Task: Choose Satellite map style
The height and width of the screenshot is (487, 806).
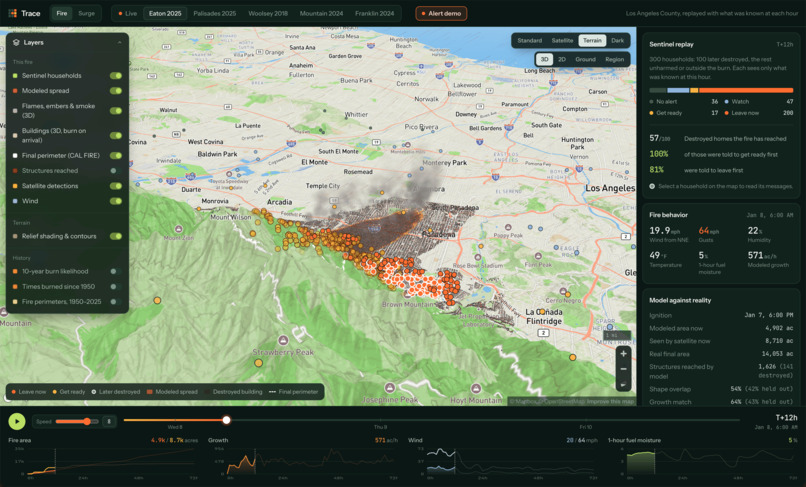Action: click(x=562, y=41)
